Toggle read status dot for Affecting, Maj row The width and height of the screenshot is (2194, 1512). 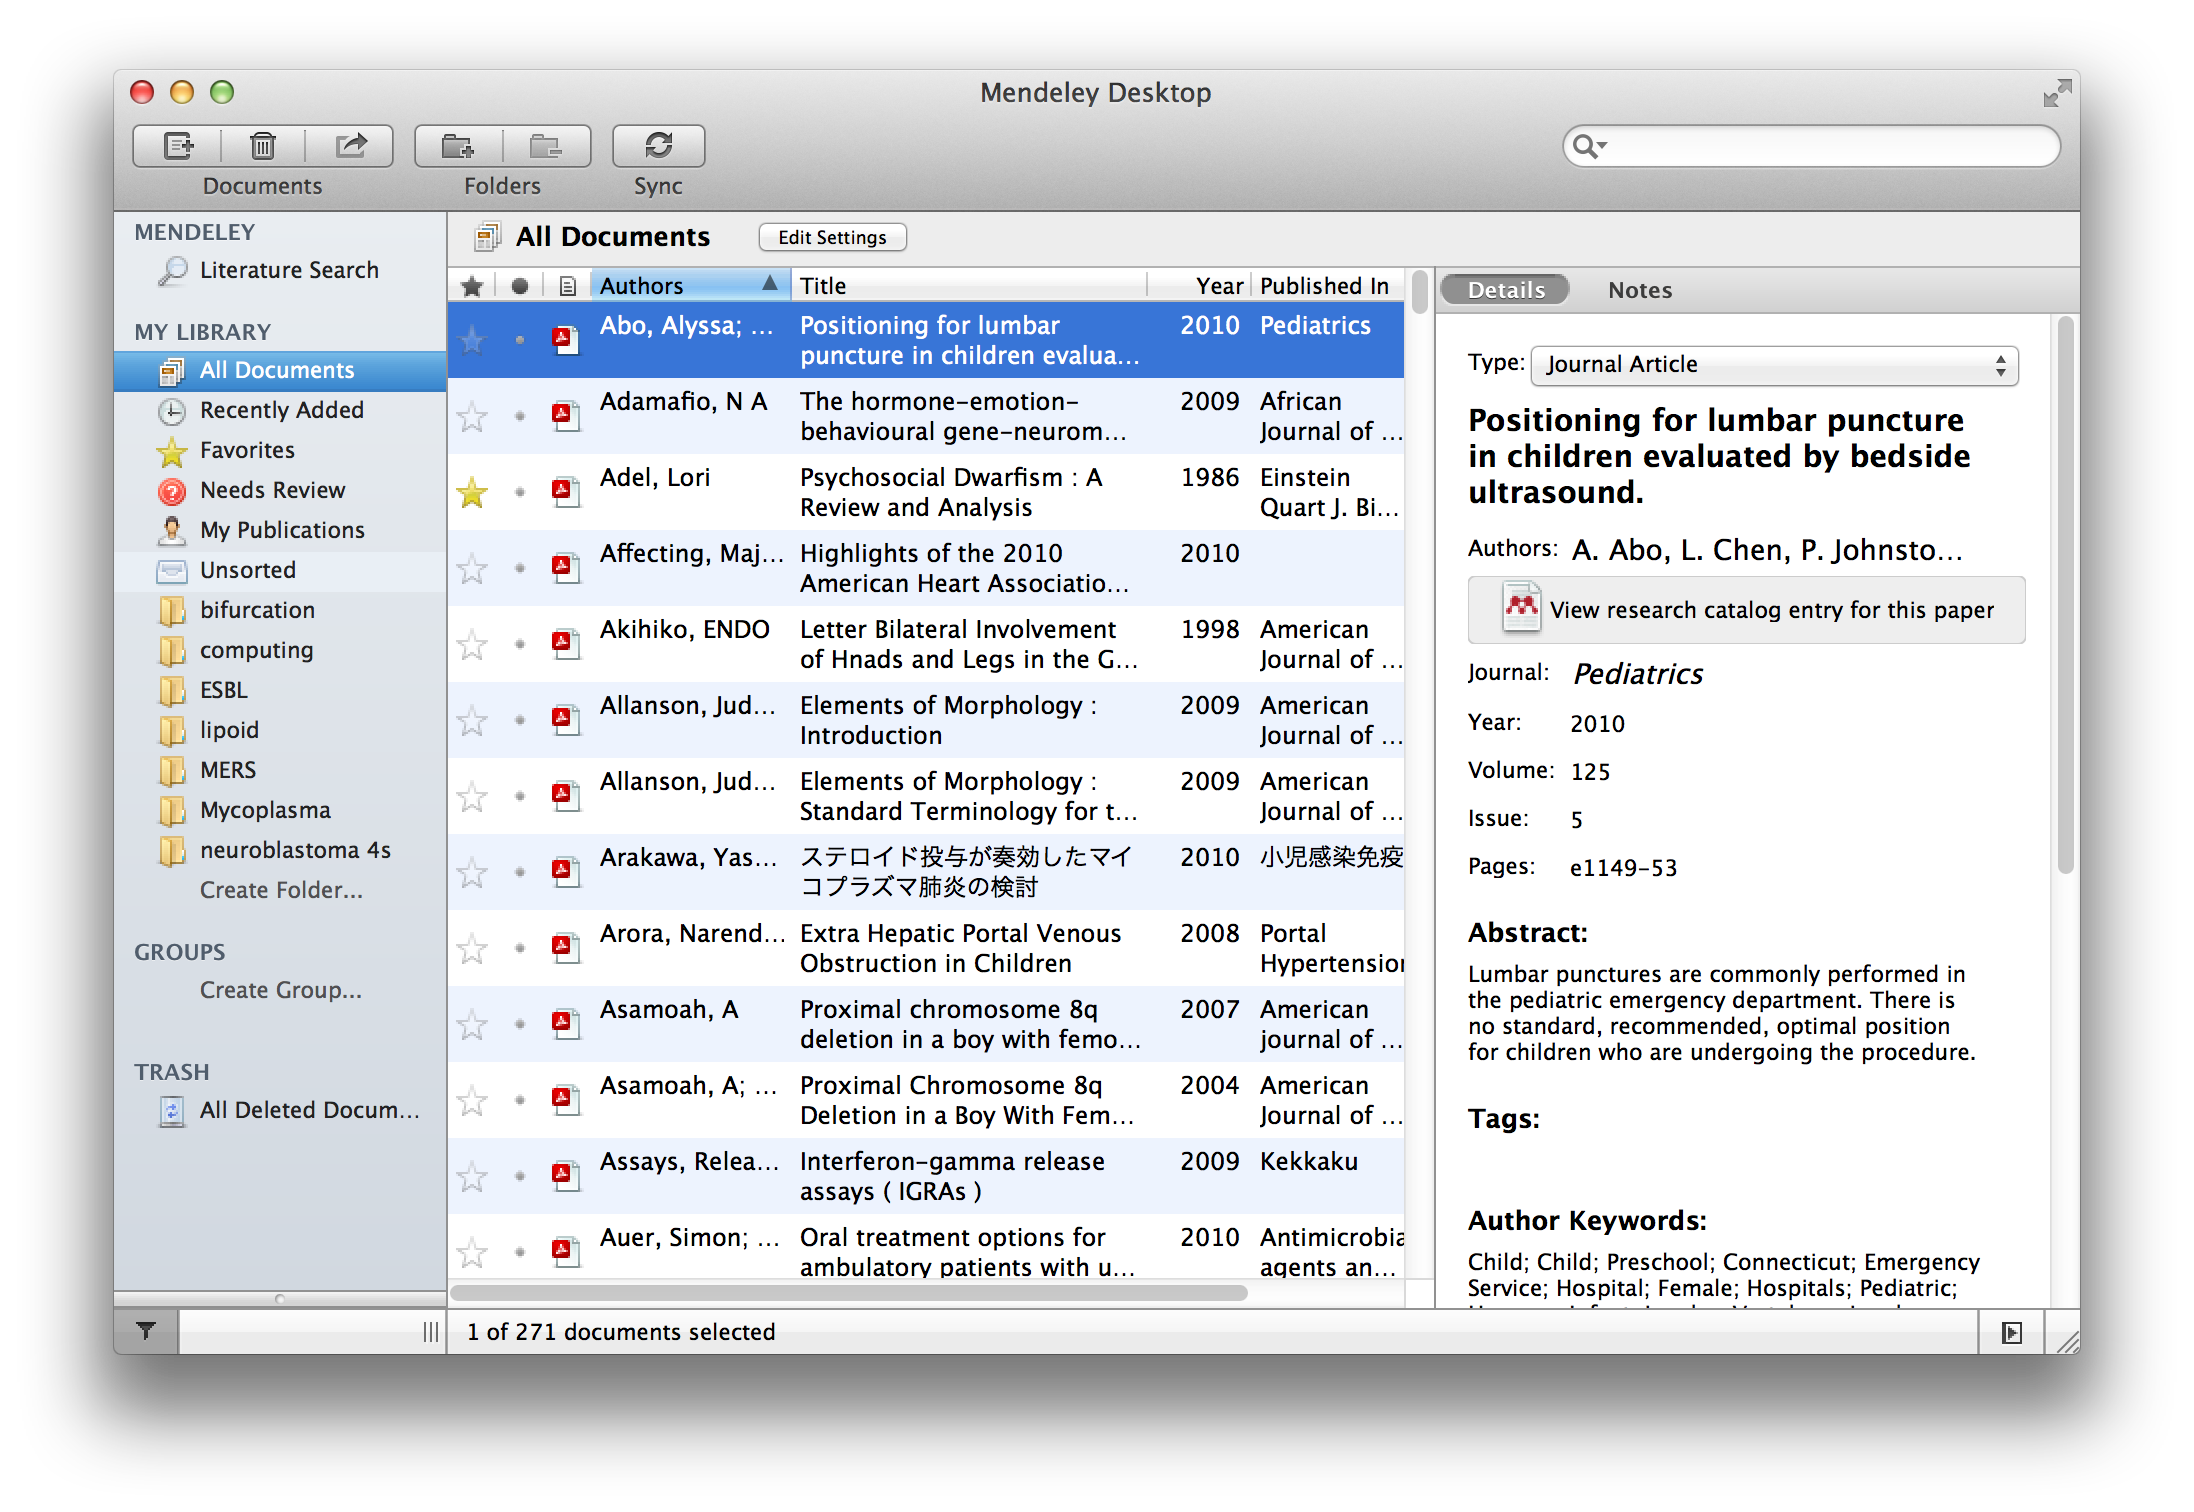click(x=519, y=568)
